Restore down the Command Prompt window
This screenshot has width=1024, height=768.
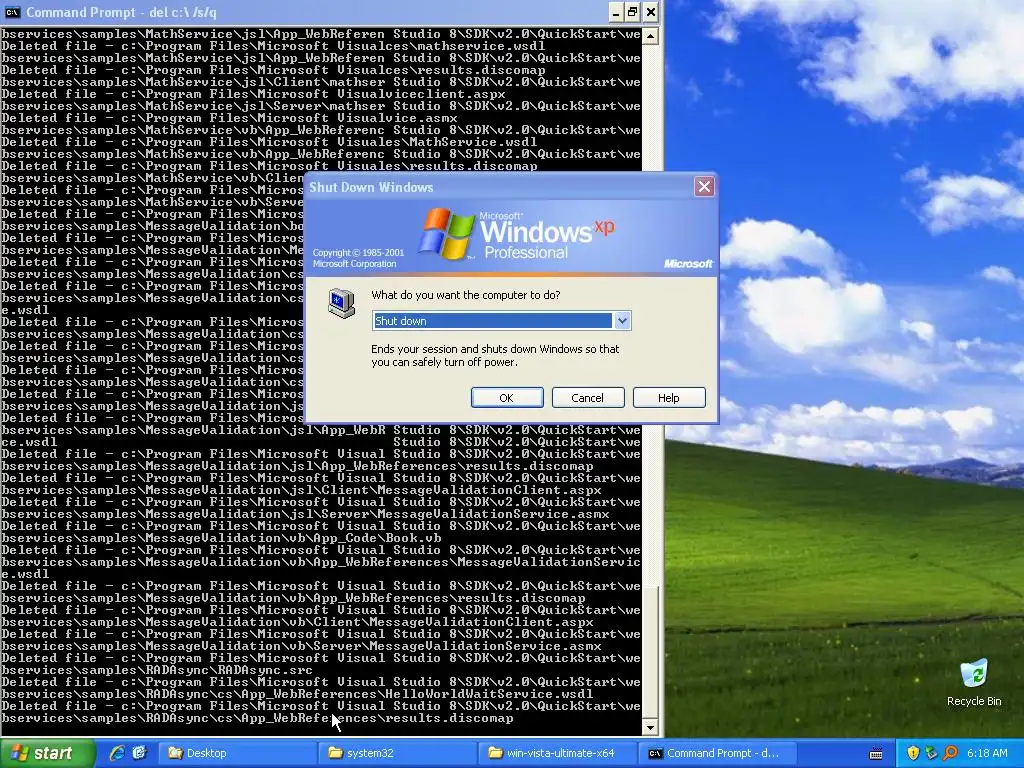(x=633, y=12)
